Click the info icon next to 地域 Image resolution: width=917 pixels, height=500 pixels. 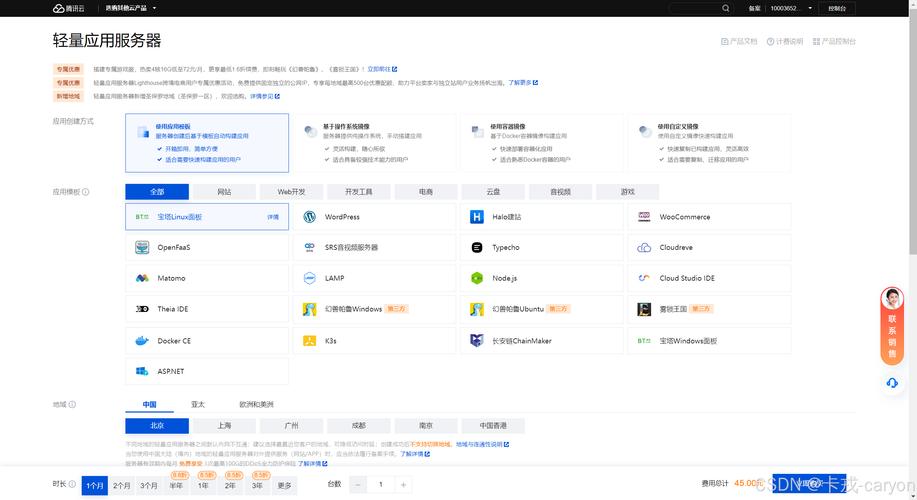73,404
